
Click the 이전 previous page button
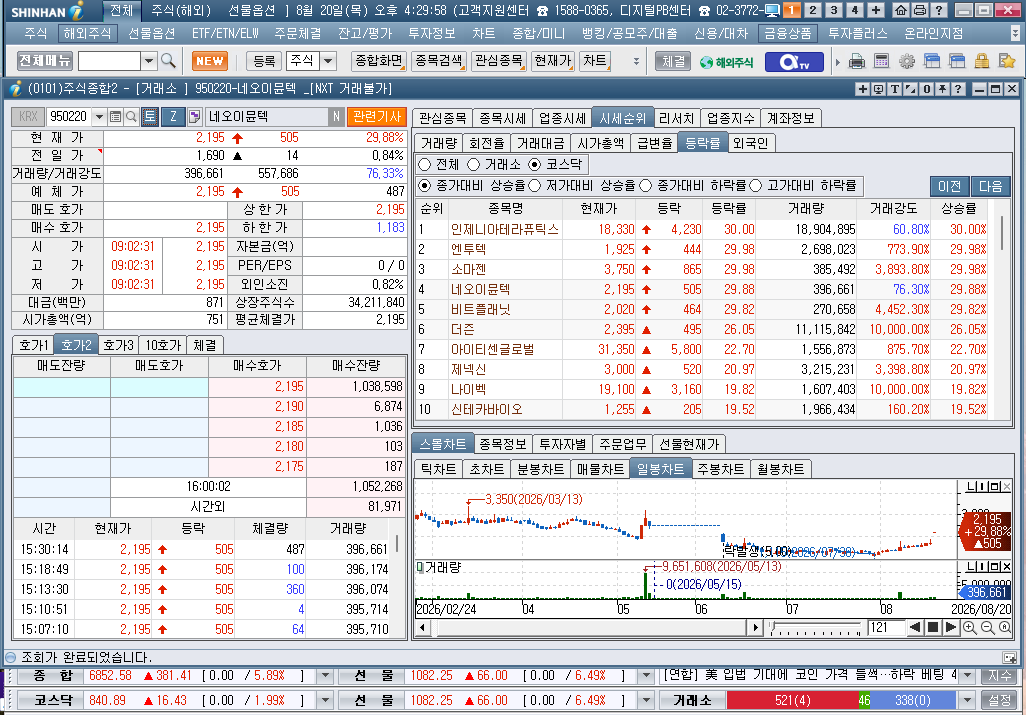click(949, 186)
